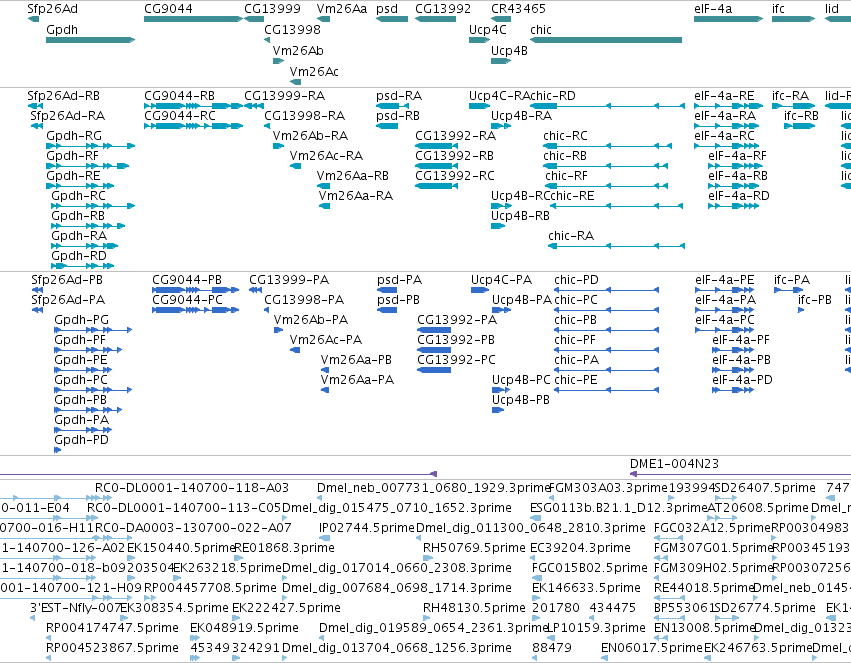Select transcript CG13999-RA
851x663 pixels.
[254, 106]
